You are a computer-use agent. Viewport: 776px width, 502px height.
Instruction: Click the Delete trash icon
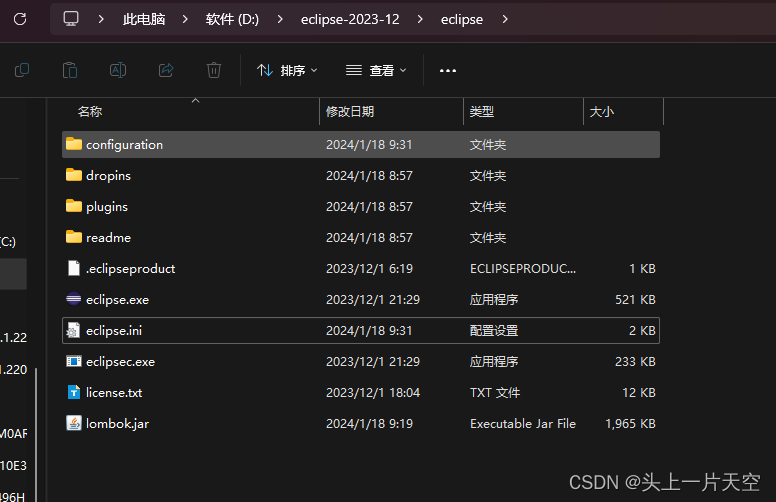214,70
